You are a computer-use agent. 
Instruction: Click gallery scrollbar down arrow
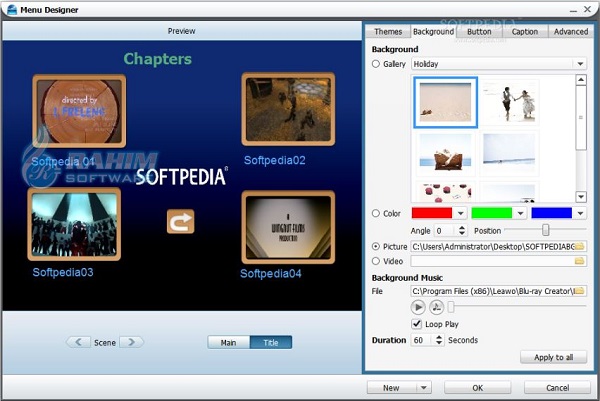click(x=581, y=197)
